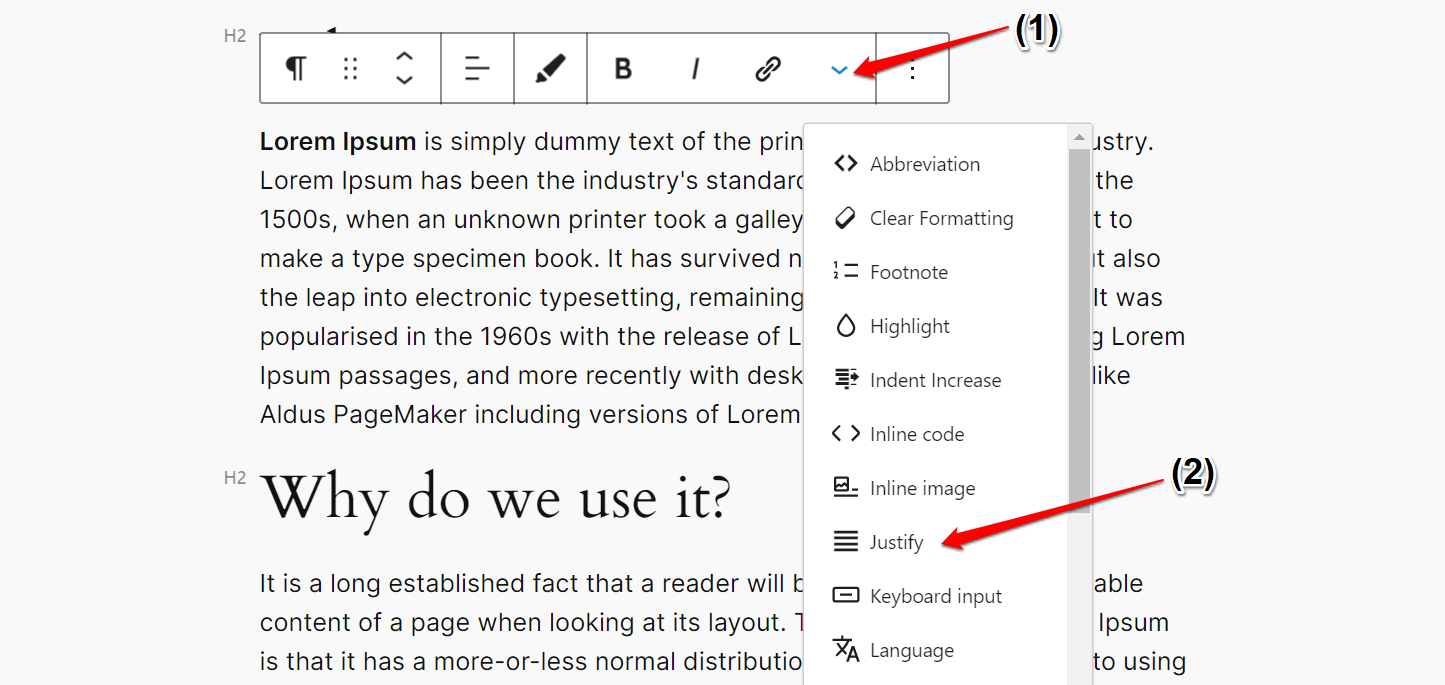Viewport: 1445px width, 685px height.
Task: Open the block options three-dot menu
Action: point(911,68)
